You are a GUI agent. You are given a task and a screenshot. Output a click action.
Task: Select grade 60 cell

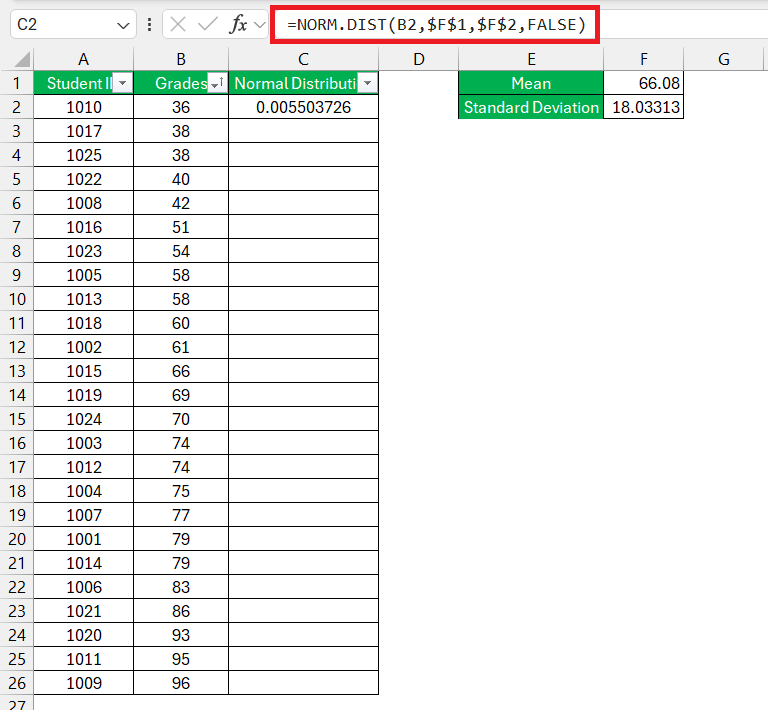[181, 323]
